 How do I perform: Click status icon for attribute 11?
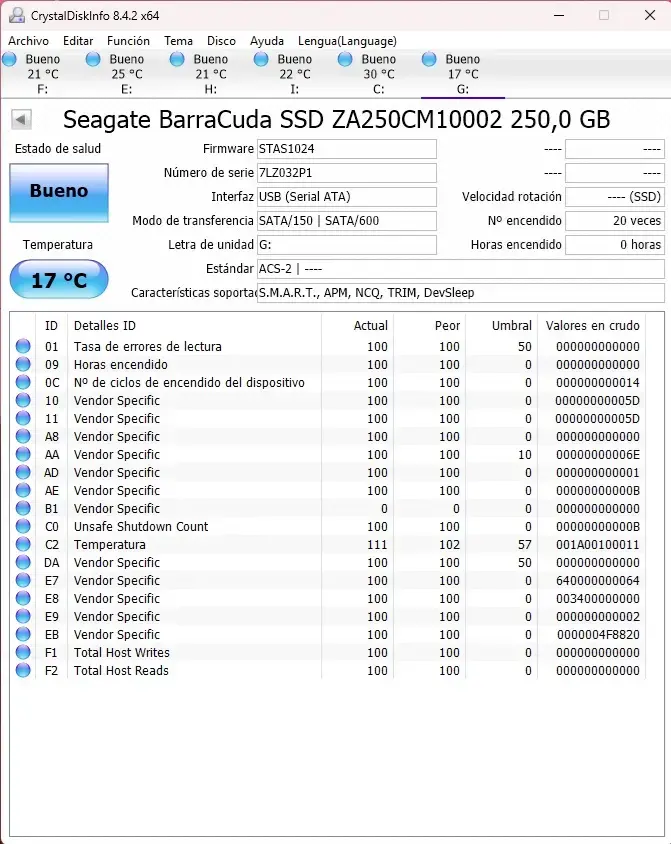coord(23,418)
